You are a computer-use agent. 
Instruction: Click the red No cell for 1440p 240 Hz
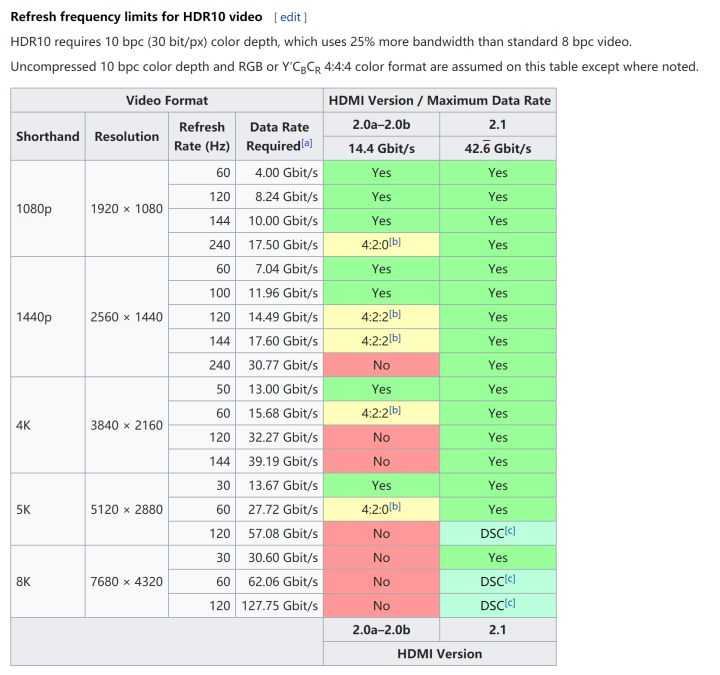pyautogui.click(x=381, y=365)
